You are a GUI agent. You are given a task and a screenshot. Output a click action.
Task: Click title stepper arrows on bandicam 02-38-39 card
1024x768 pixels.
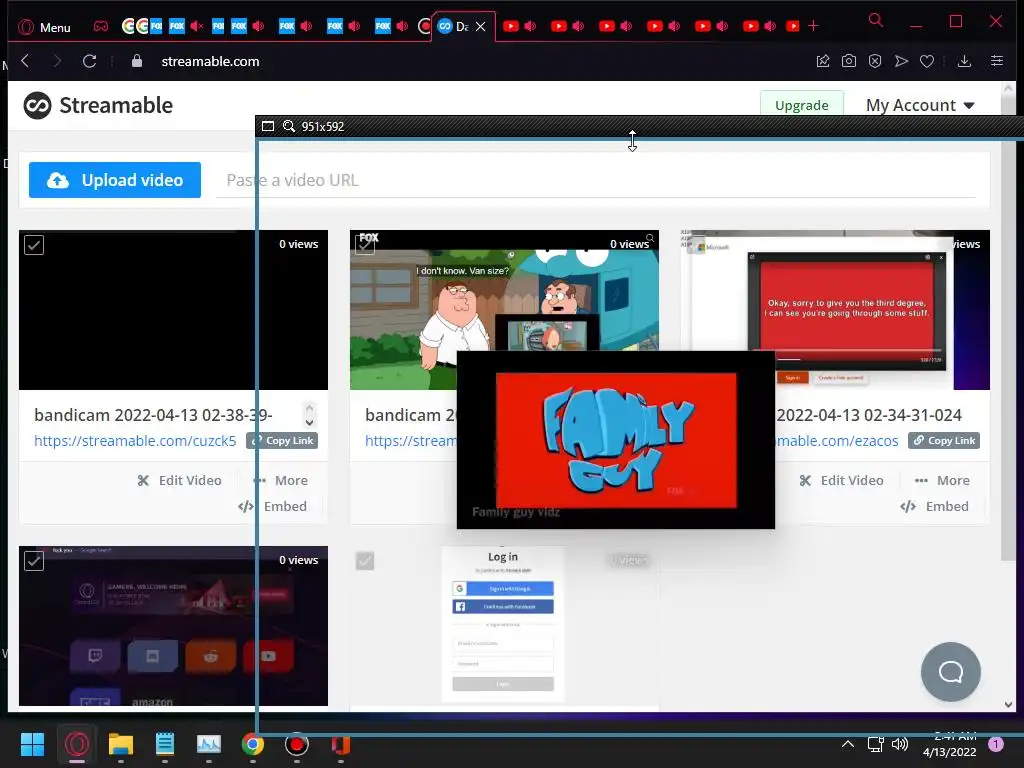310,414
